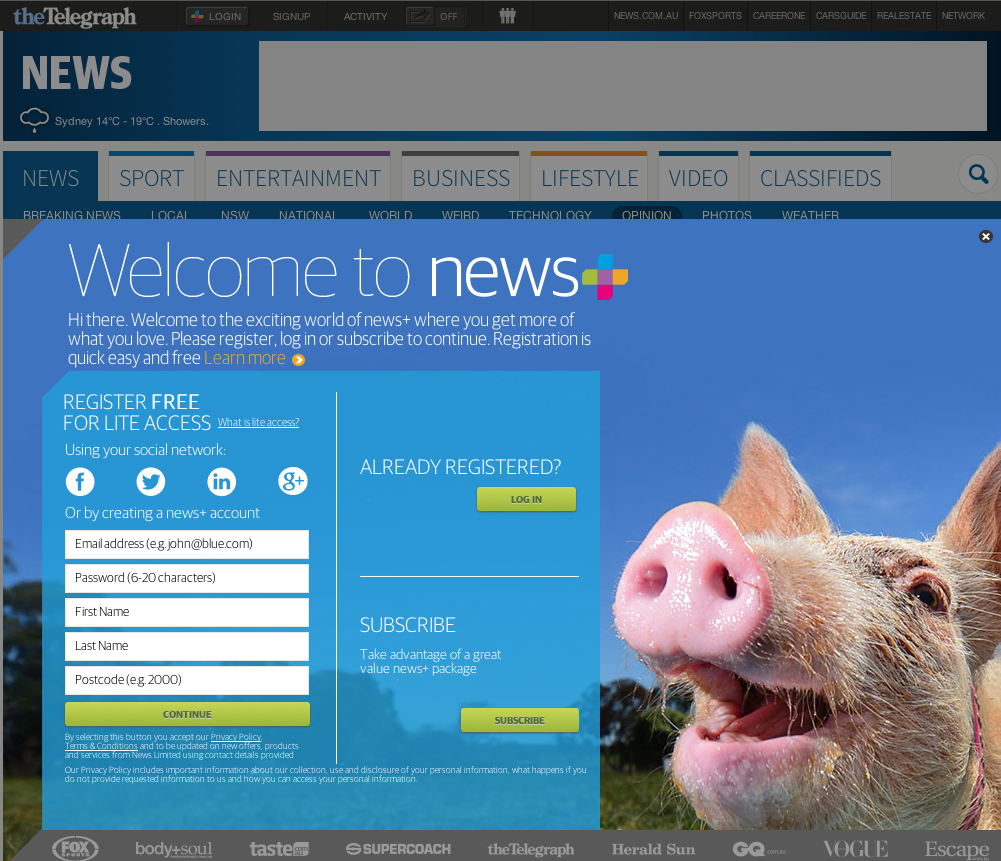
Task: Open the WEATHER sub-navigation item
Action: (810, 214)
